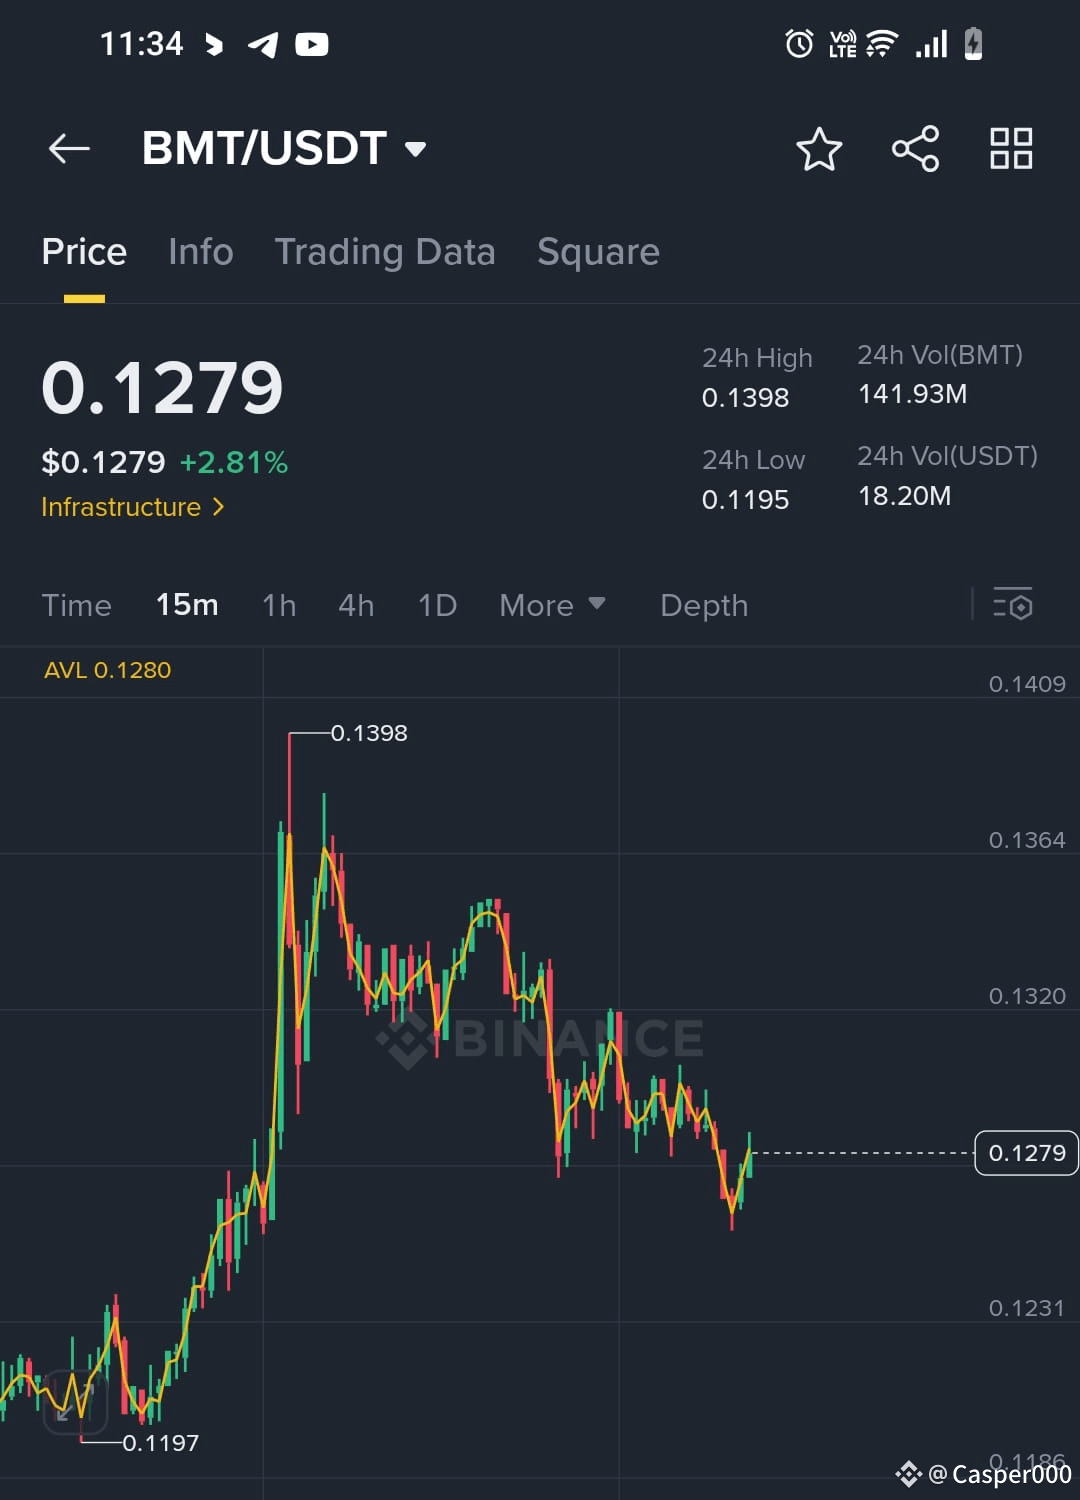Screen dimensions: 1080x1500
Task: Open the Depth chart view
Action: (x=704, y=605)
